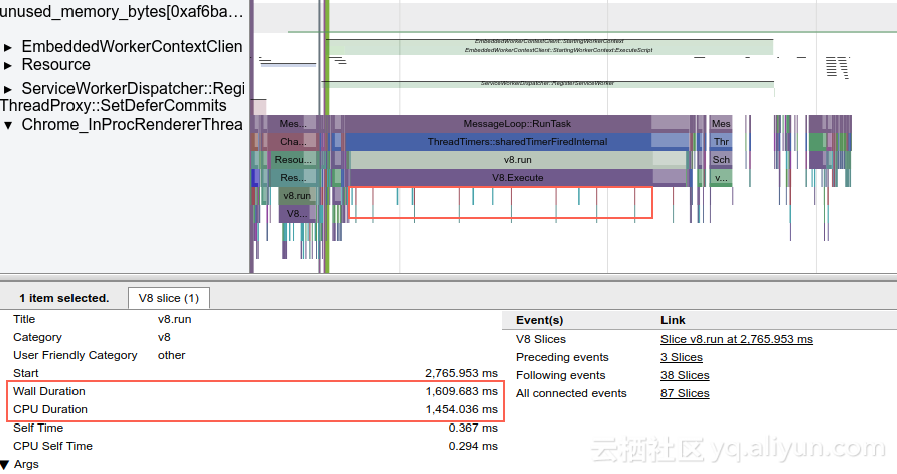Screen dimensions: 897x474
Task: Open the 38 Slices following events link
Action: click(684, 375)
